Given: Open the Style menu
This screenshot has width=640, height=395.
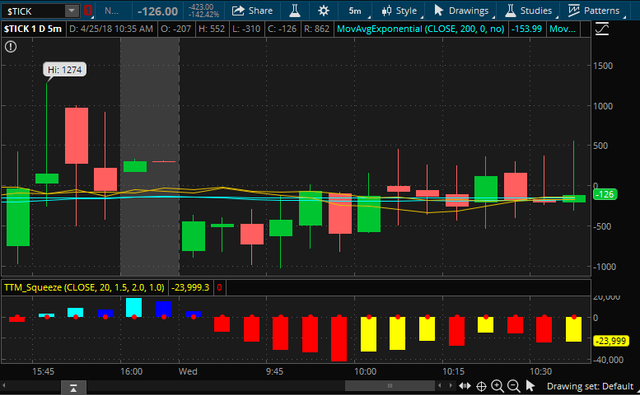Looking at the screenshot, I should point(399,11).
